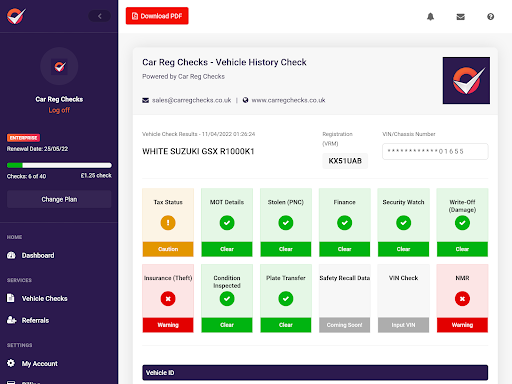
Task: Click the NMR red cross icon
Action: tap(462, 299)
